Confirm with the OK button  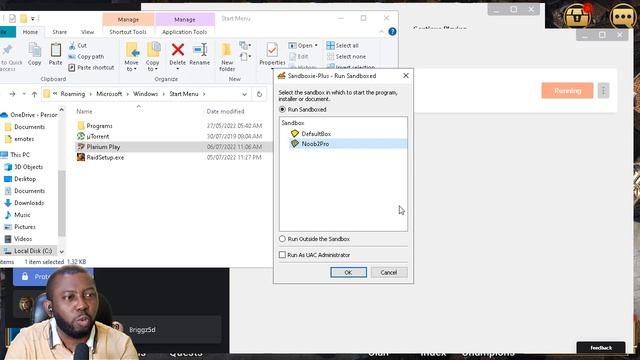click(x=348, y=272)
